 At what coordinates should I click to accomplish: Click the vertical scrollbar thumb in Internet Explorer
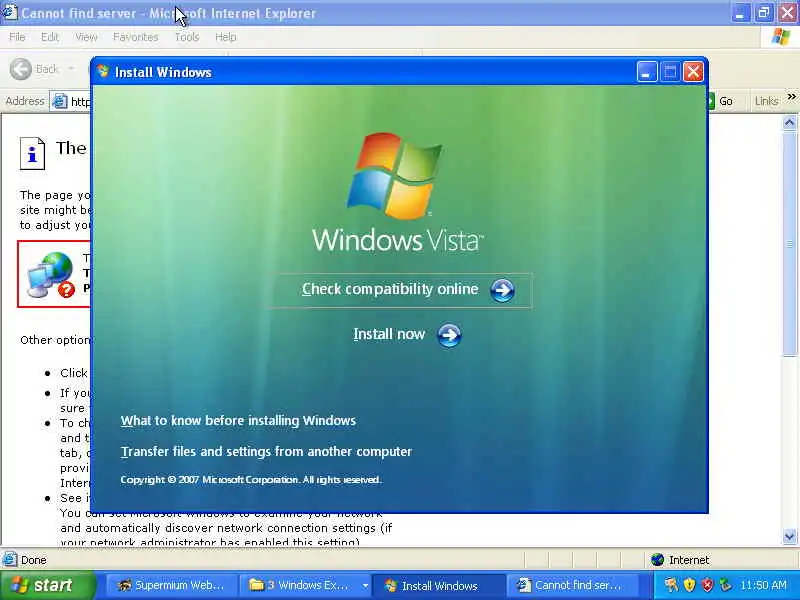[x=789, y=244]
